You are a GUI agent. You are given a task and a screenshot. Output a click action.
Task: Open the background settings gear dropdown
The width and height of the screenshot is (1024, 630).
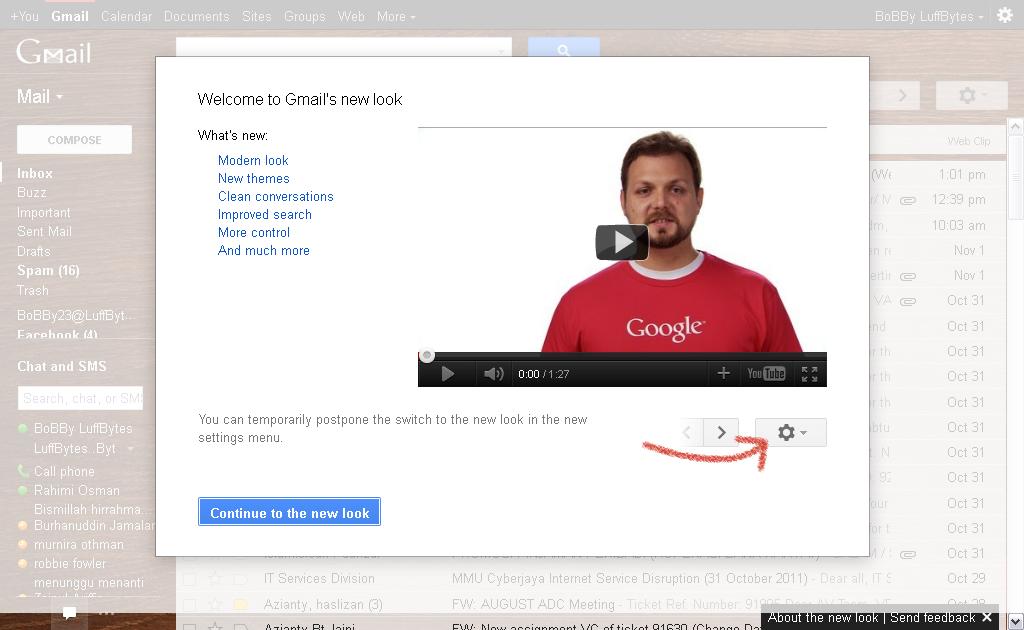tap(971, 96)
